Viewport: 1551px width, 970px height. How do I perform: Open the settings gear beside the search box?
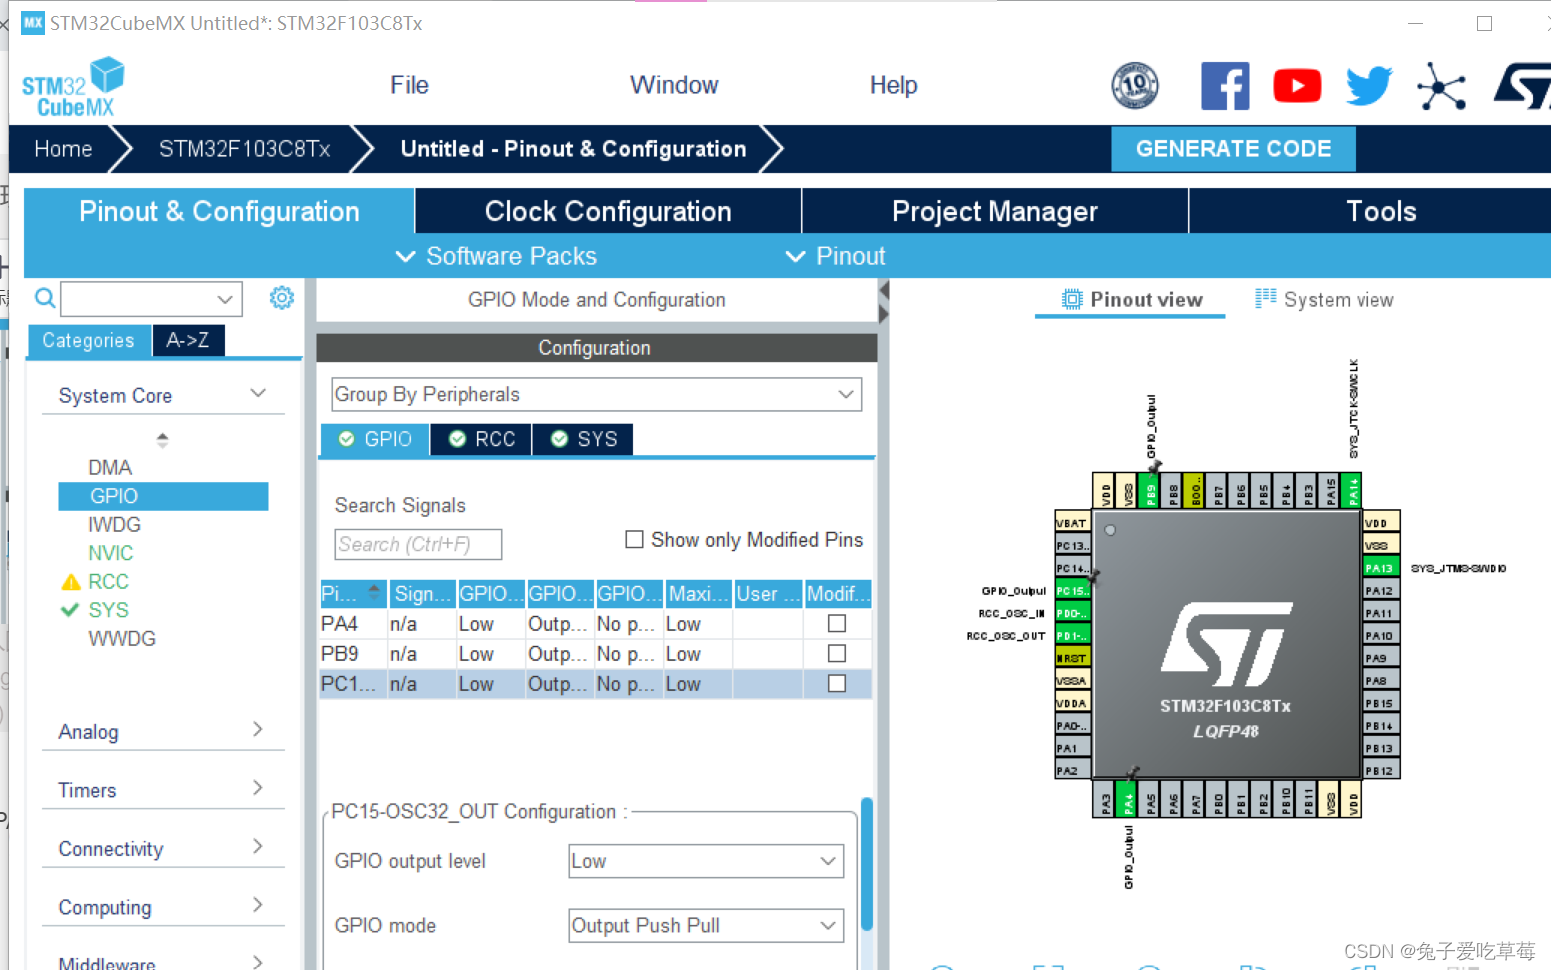click(x=281, y=297)
